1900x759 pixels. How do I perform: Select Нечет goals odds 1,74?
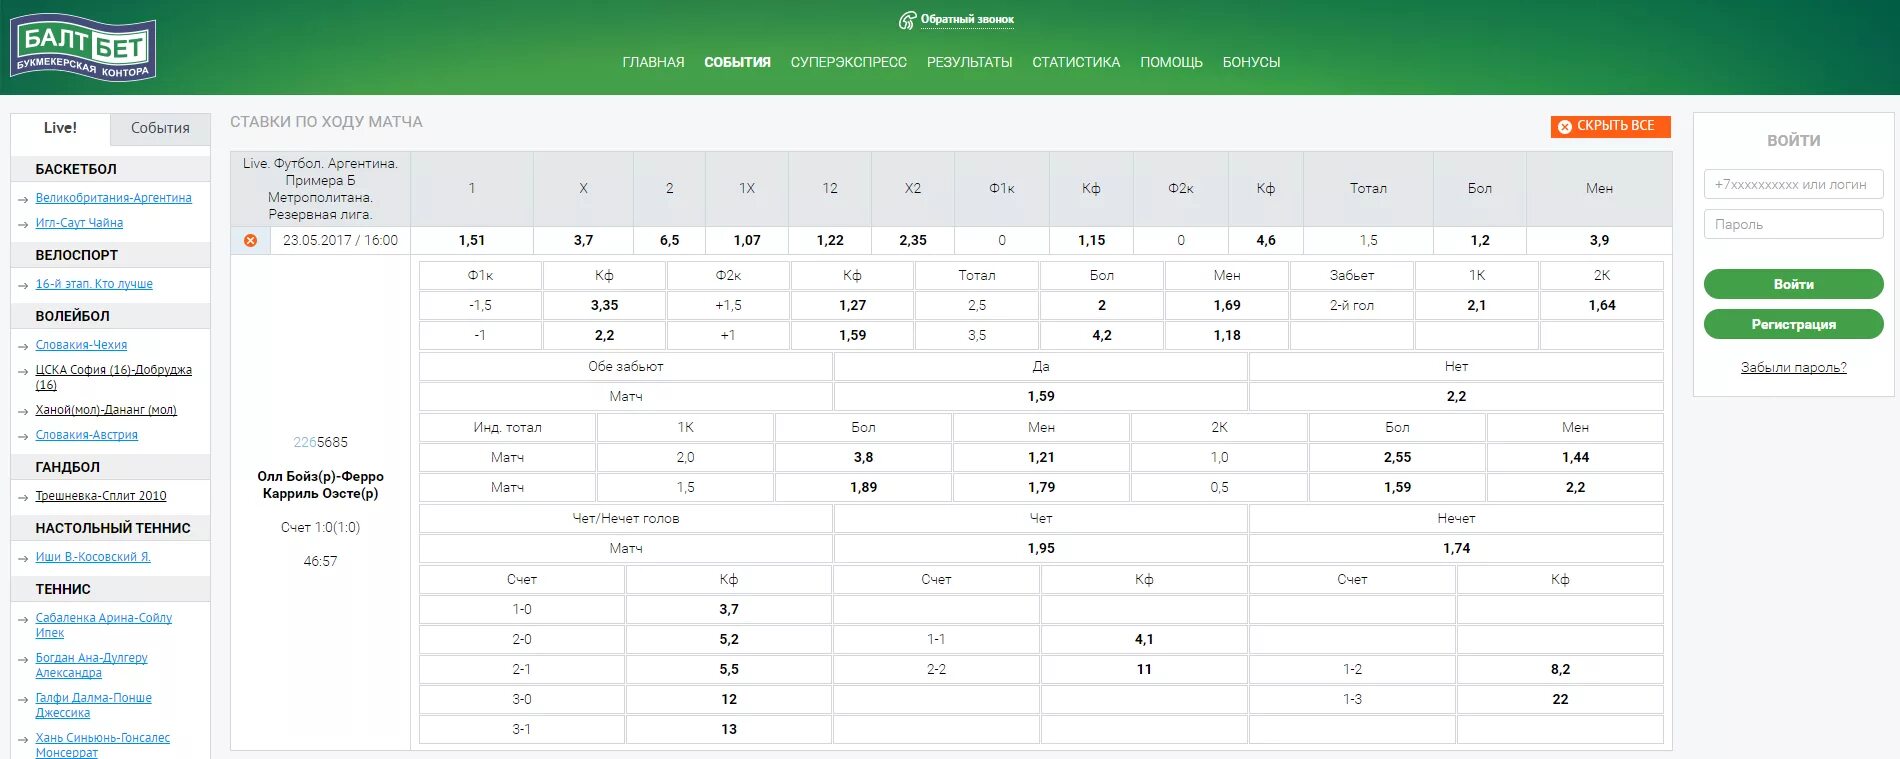[x=1456, y=548]
